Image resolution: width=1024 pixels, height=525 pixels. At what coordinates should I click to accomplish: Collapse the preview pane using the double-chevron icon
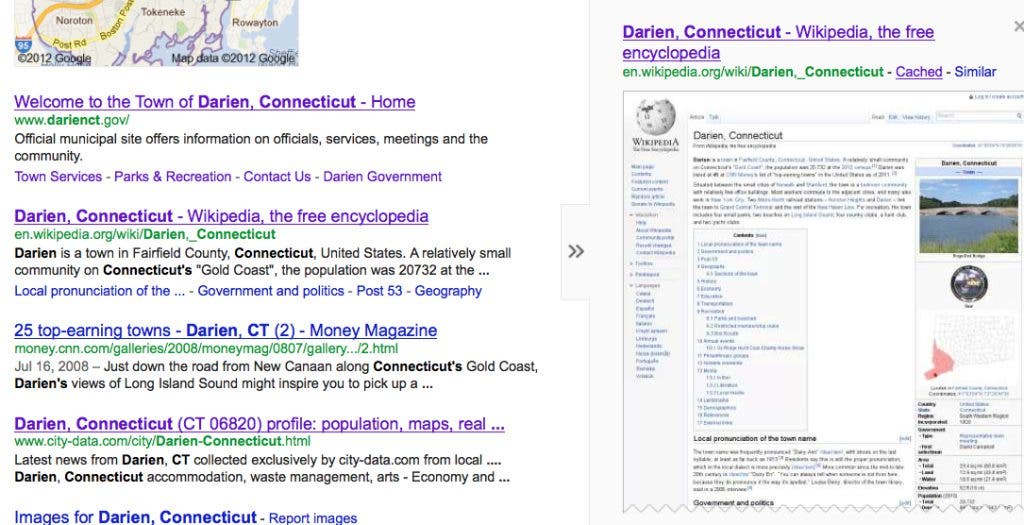[576, 251]
